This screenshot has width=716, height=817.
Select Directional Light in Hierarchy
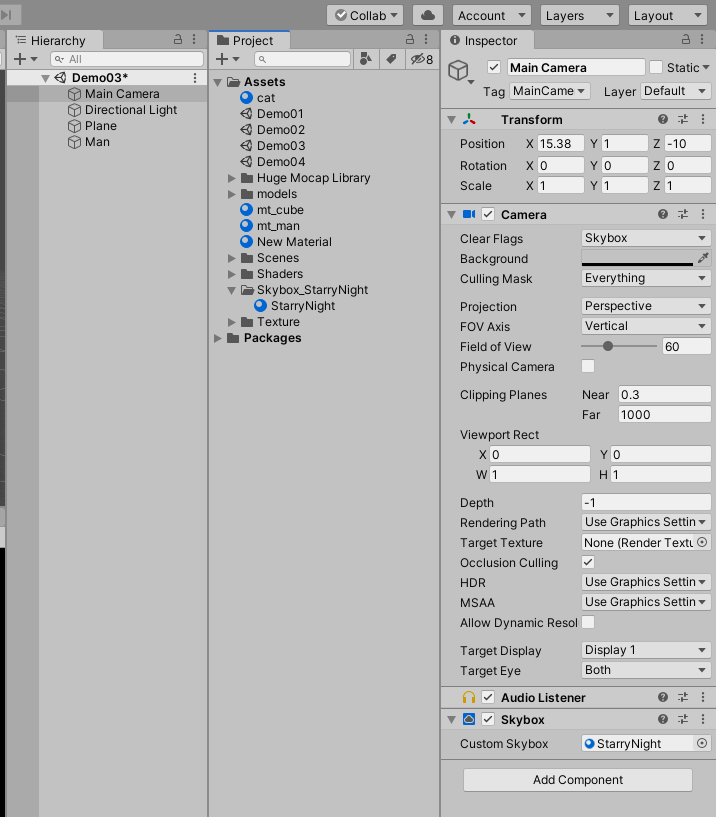(x=131, y=110)
